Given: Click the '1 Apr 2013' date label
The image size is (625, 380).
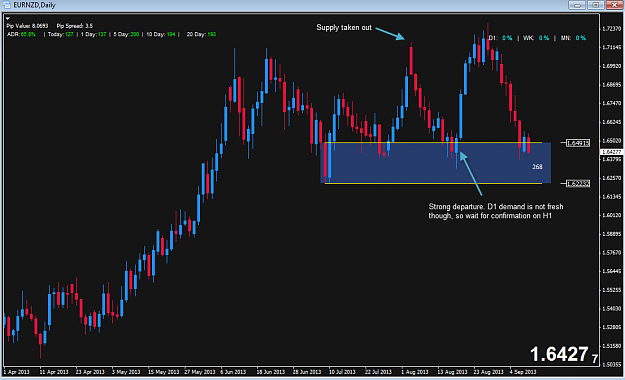Looking at the screenshot, I should pos(16,372).
